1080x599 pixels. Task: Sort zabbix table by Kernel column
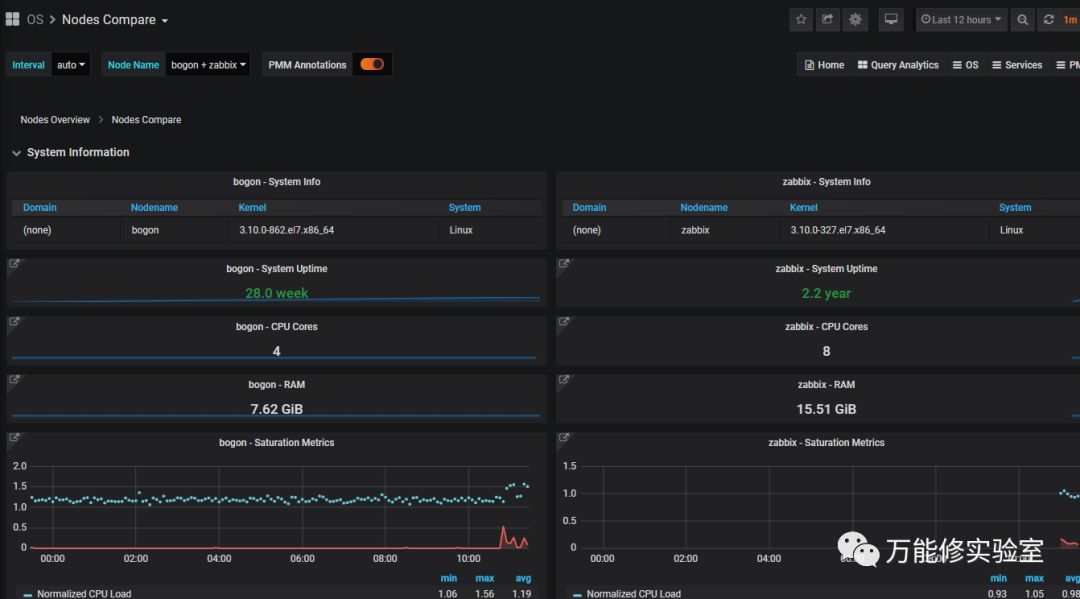coord(803,207)
